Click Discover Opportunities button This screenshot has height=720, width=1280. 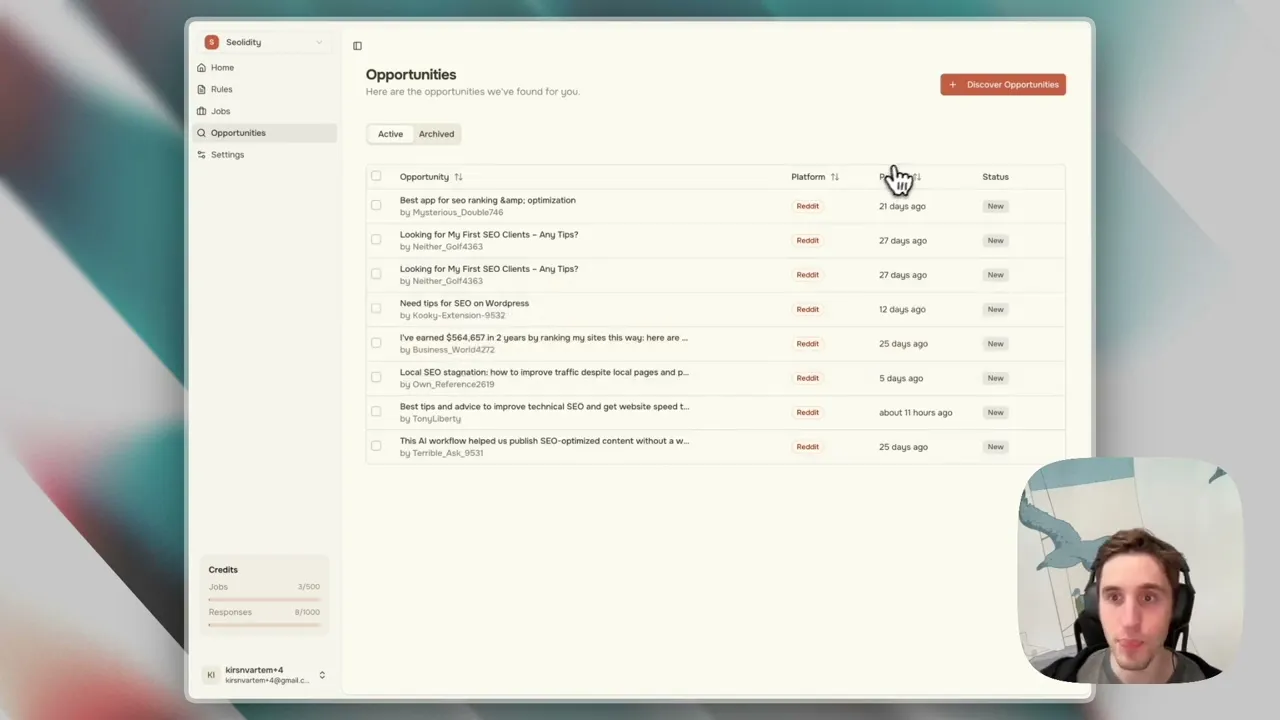point(1003,85)
